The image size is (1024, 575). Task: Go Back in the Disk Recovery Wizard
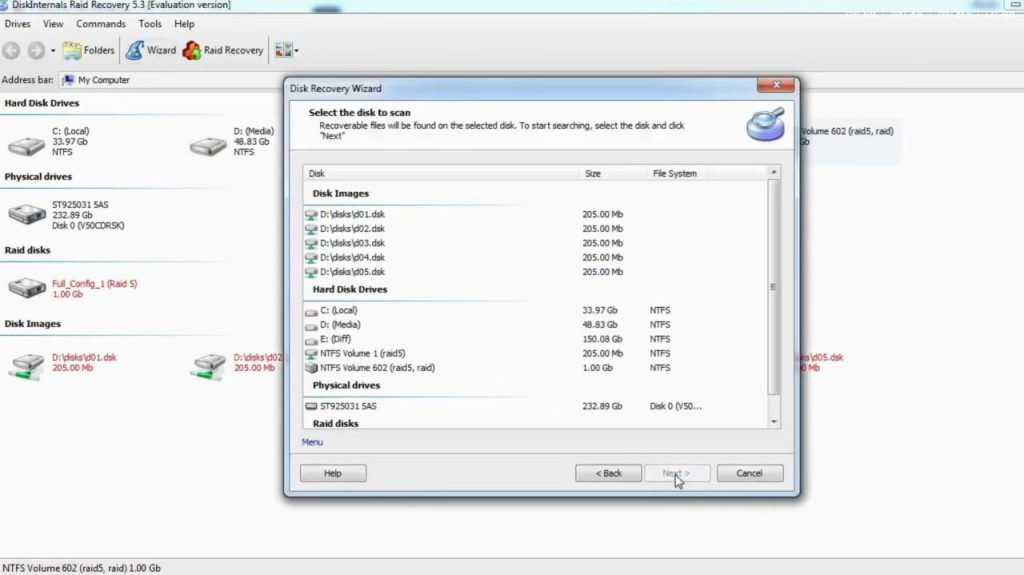tap(608, 473)
